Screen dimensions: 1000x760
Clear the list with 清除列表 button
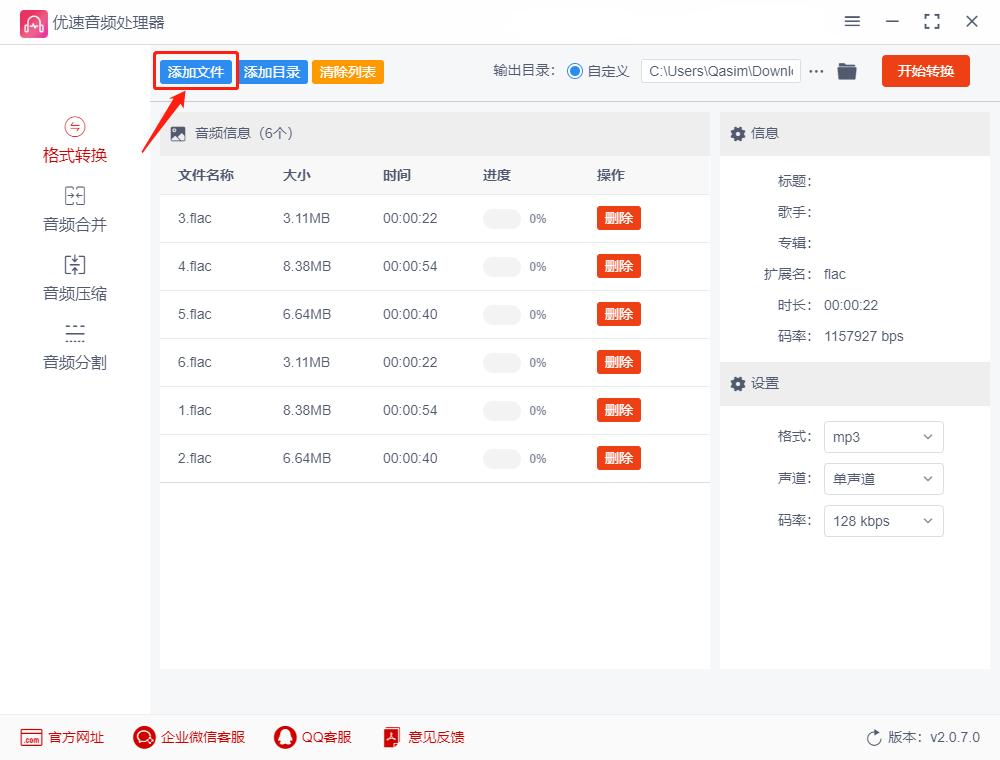tap(347, 71)
